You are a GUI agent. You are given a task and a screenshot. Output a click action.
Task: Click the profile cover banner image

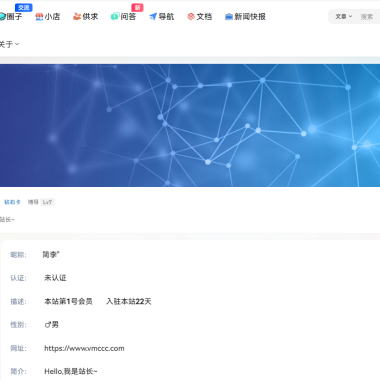click(x=190, y=125)
